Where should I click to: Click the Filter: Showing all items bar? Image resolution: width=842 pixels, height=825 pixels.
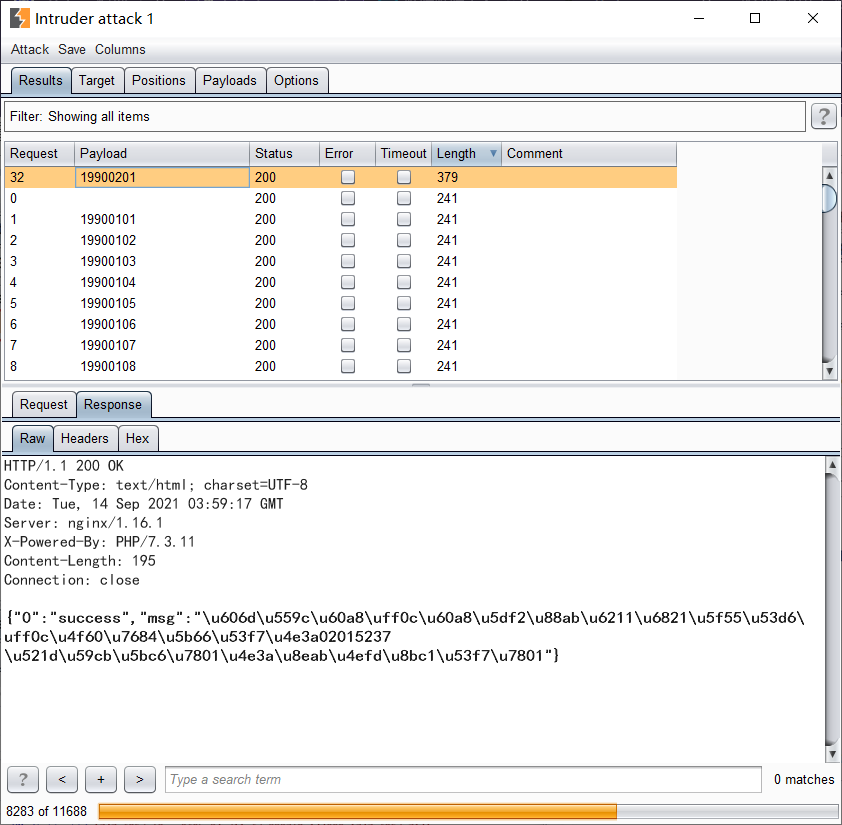click(x=404, y=117)
